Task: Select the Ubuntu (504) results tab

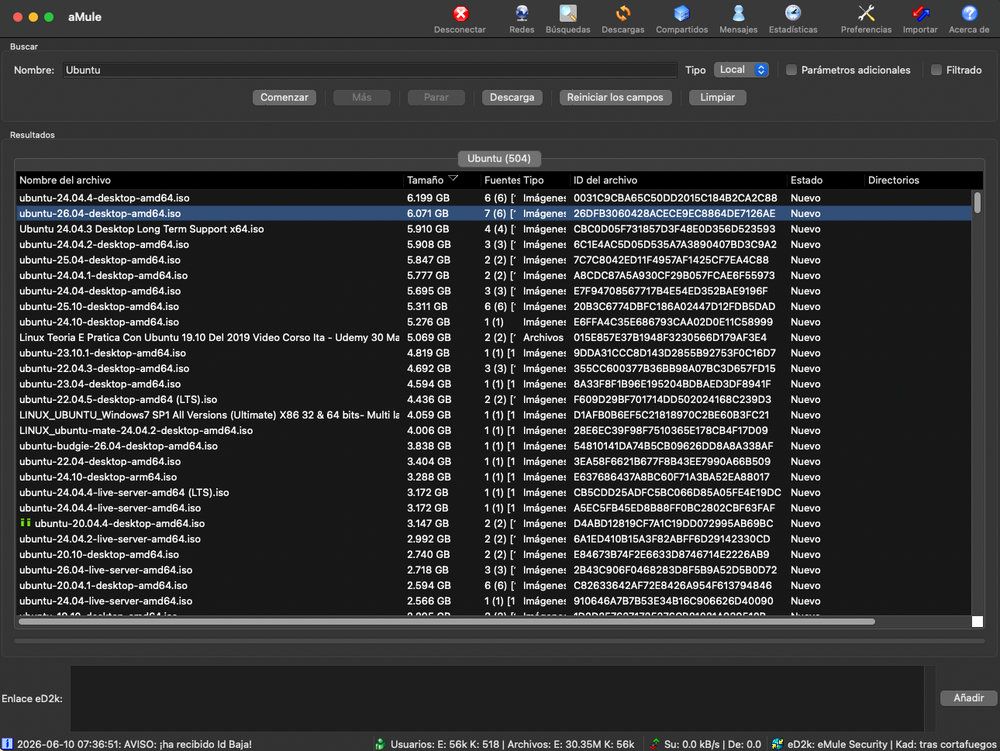Action: pyautogui.click(x=499, y=158)
